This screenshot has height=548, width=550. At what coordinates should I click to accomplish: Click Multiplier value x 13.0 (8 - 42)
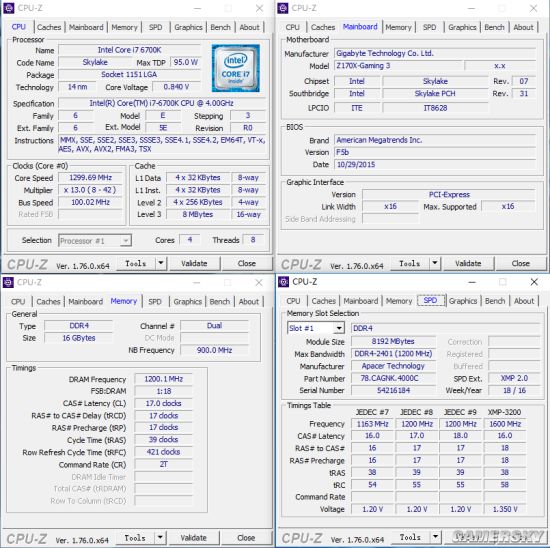pyautogui.click(x=90, y=190)
